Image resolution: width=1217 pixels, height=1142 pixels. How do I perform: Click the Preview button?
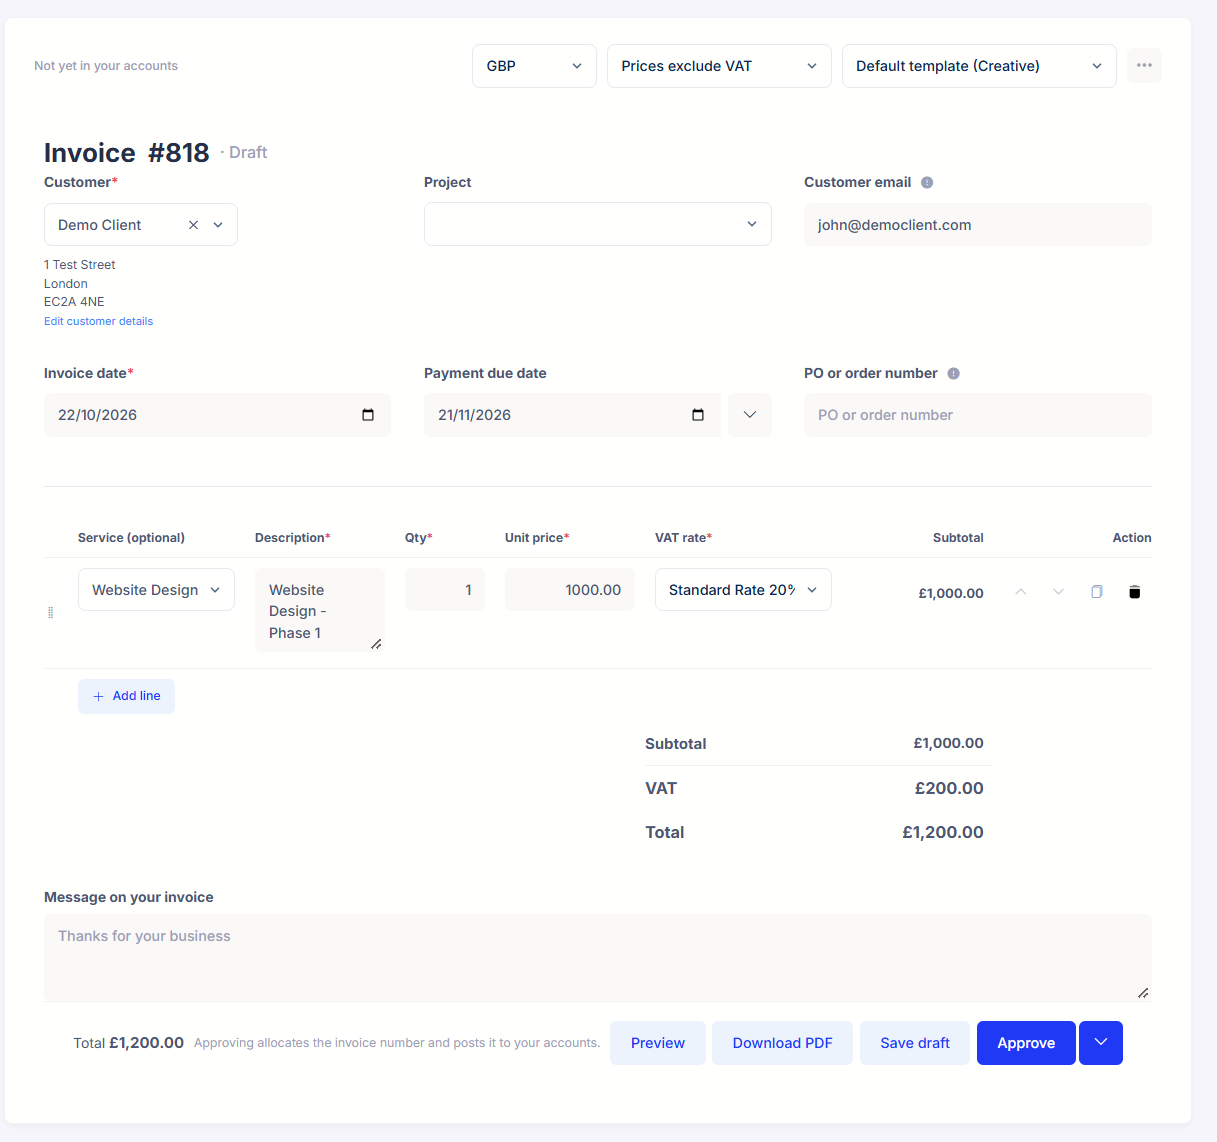(658, 1043)
